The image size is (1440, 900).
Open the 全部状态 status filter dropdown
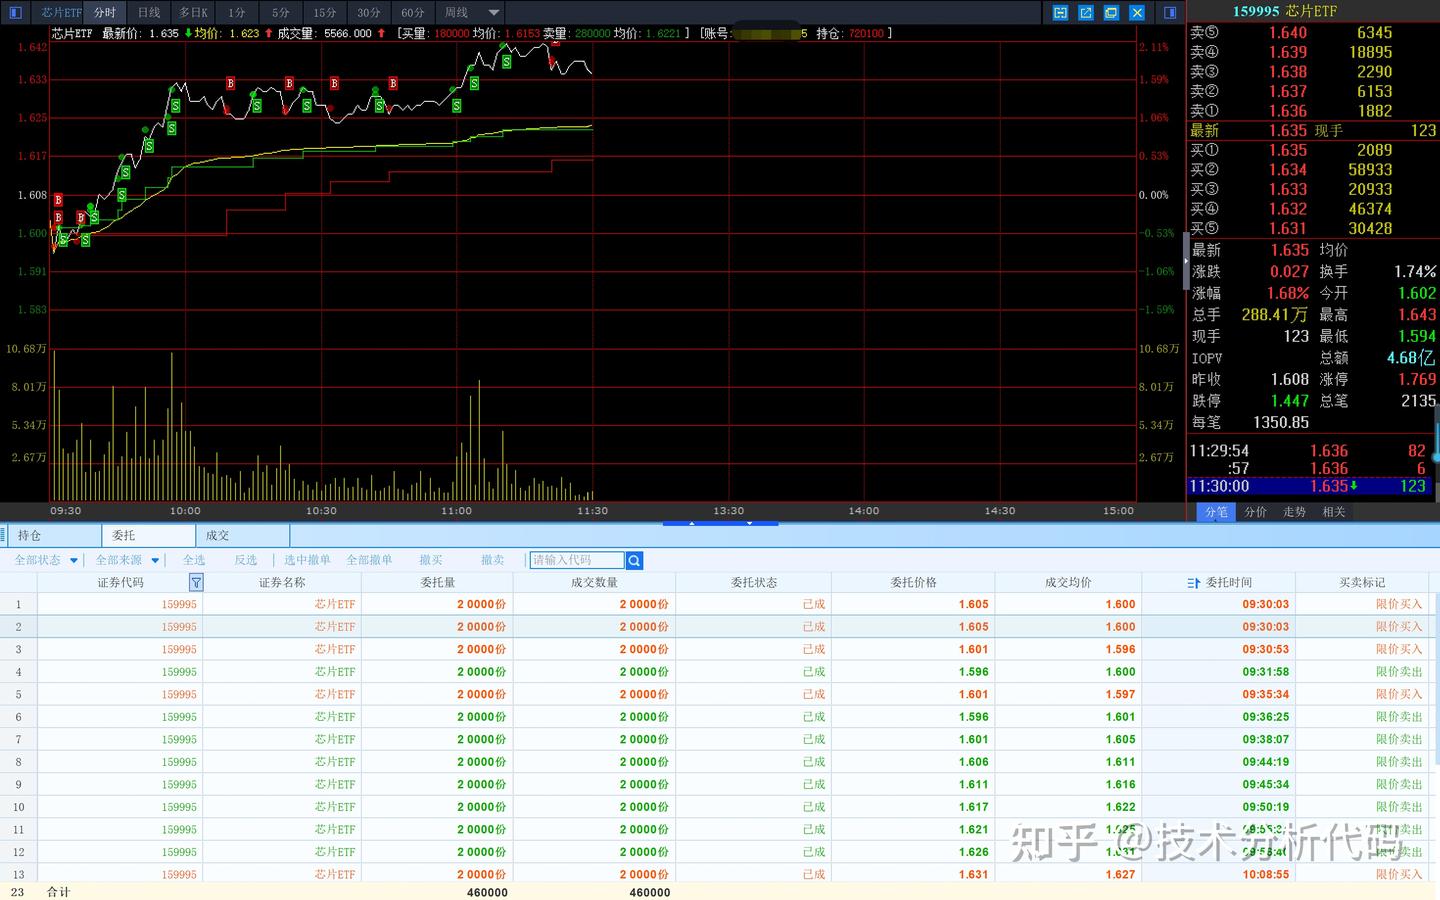click(46, 560)
